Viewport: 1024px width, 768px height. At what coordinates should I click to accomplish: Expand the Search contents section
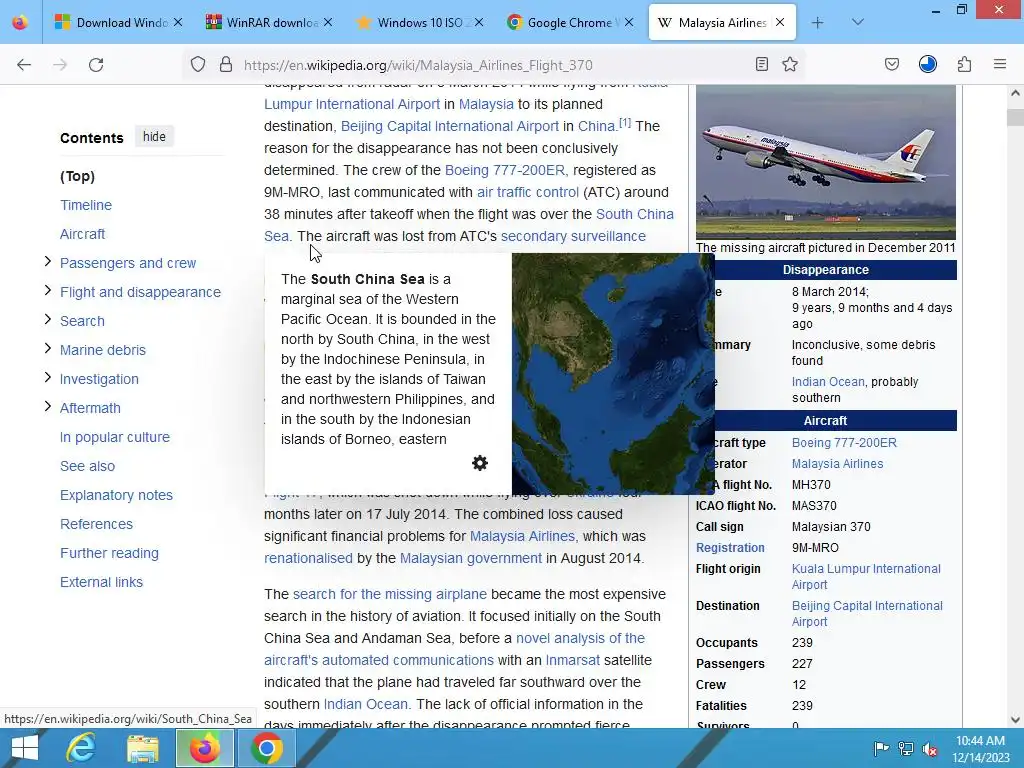click(x=48, y=319)
